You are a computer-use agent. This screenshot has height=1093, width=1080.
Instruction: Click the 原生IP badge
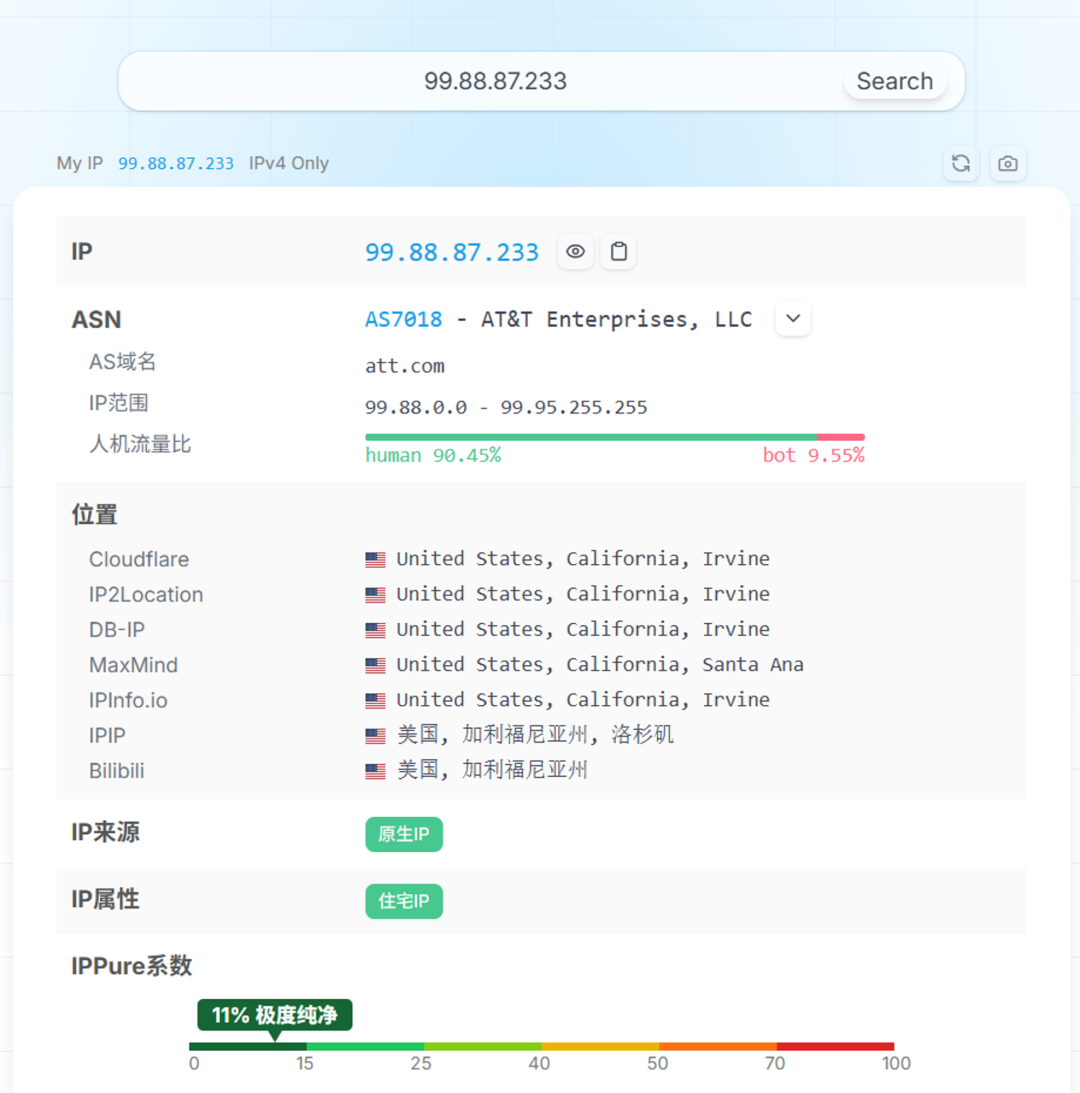(404, 834)
